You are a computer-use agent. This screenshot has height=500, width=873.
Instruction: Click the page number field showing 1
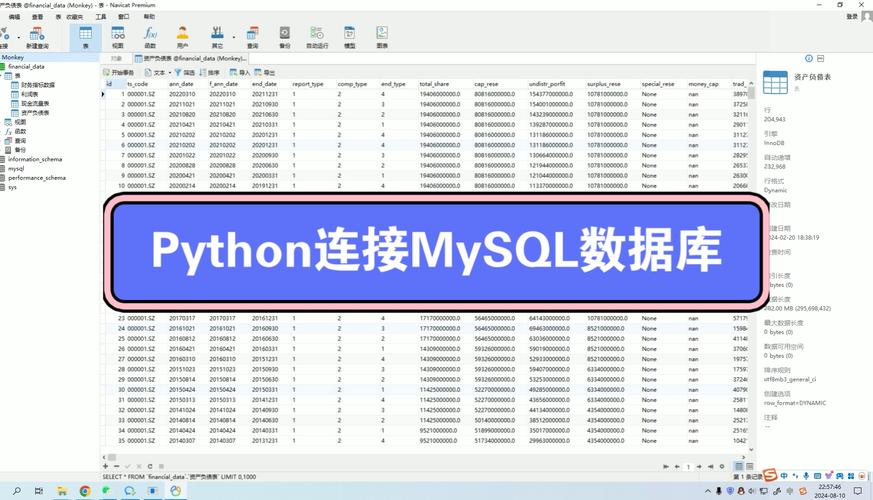pyautogui.click(x=688, y=467)
